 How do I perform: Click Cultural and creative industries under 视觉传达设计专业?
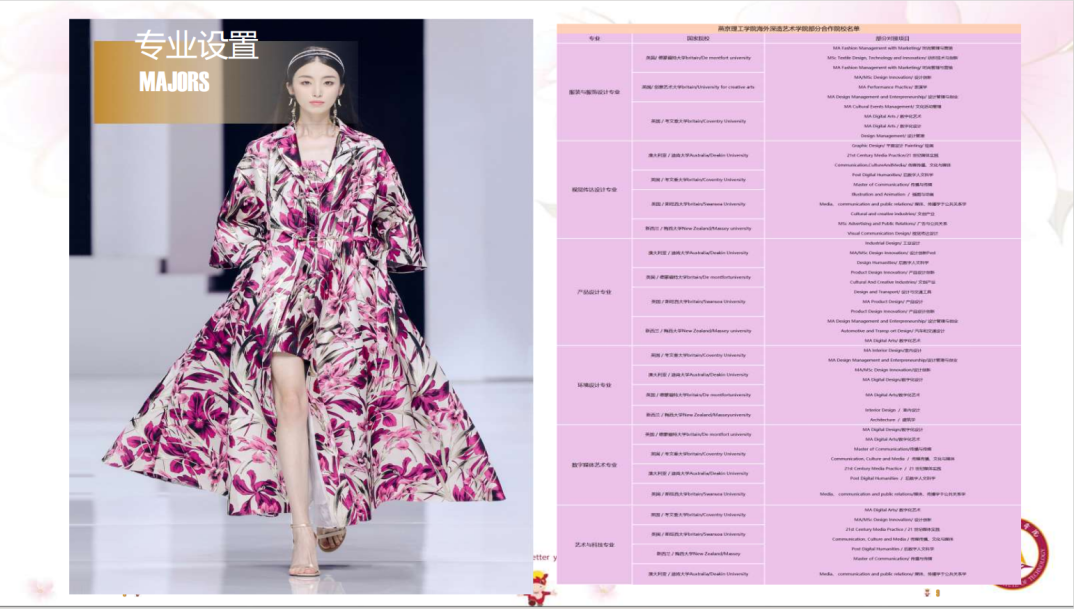pyautogui.click(x=892, y=214)
